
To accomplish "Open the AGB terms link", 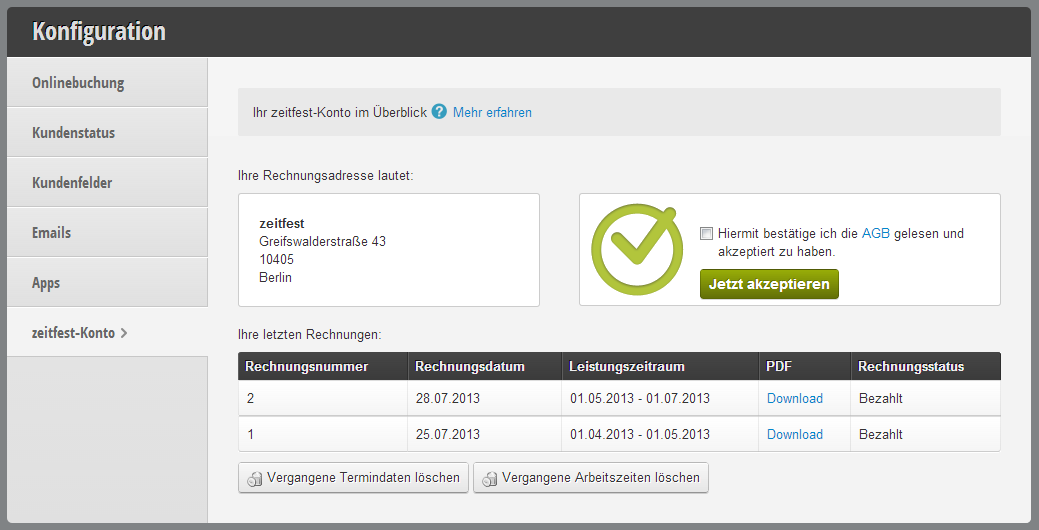I will [x=875, y=233].
